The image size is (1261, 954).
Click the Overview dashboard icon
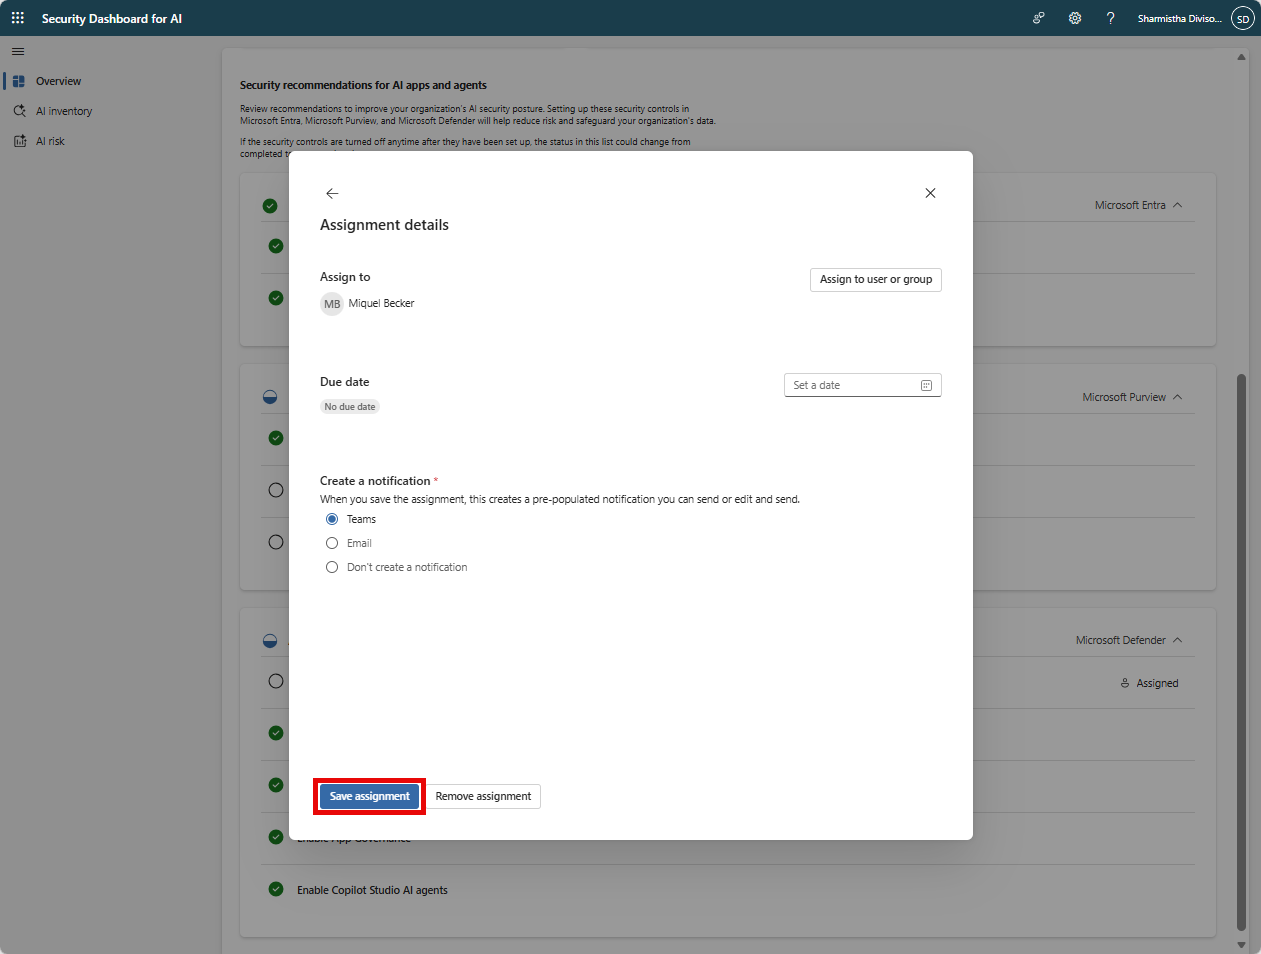click(x=19, y=81)
